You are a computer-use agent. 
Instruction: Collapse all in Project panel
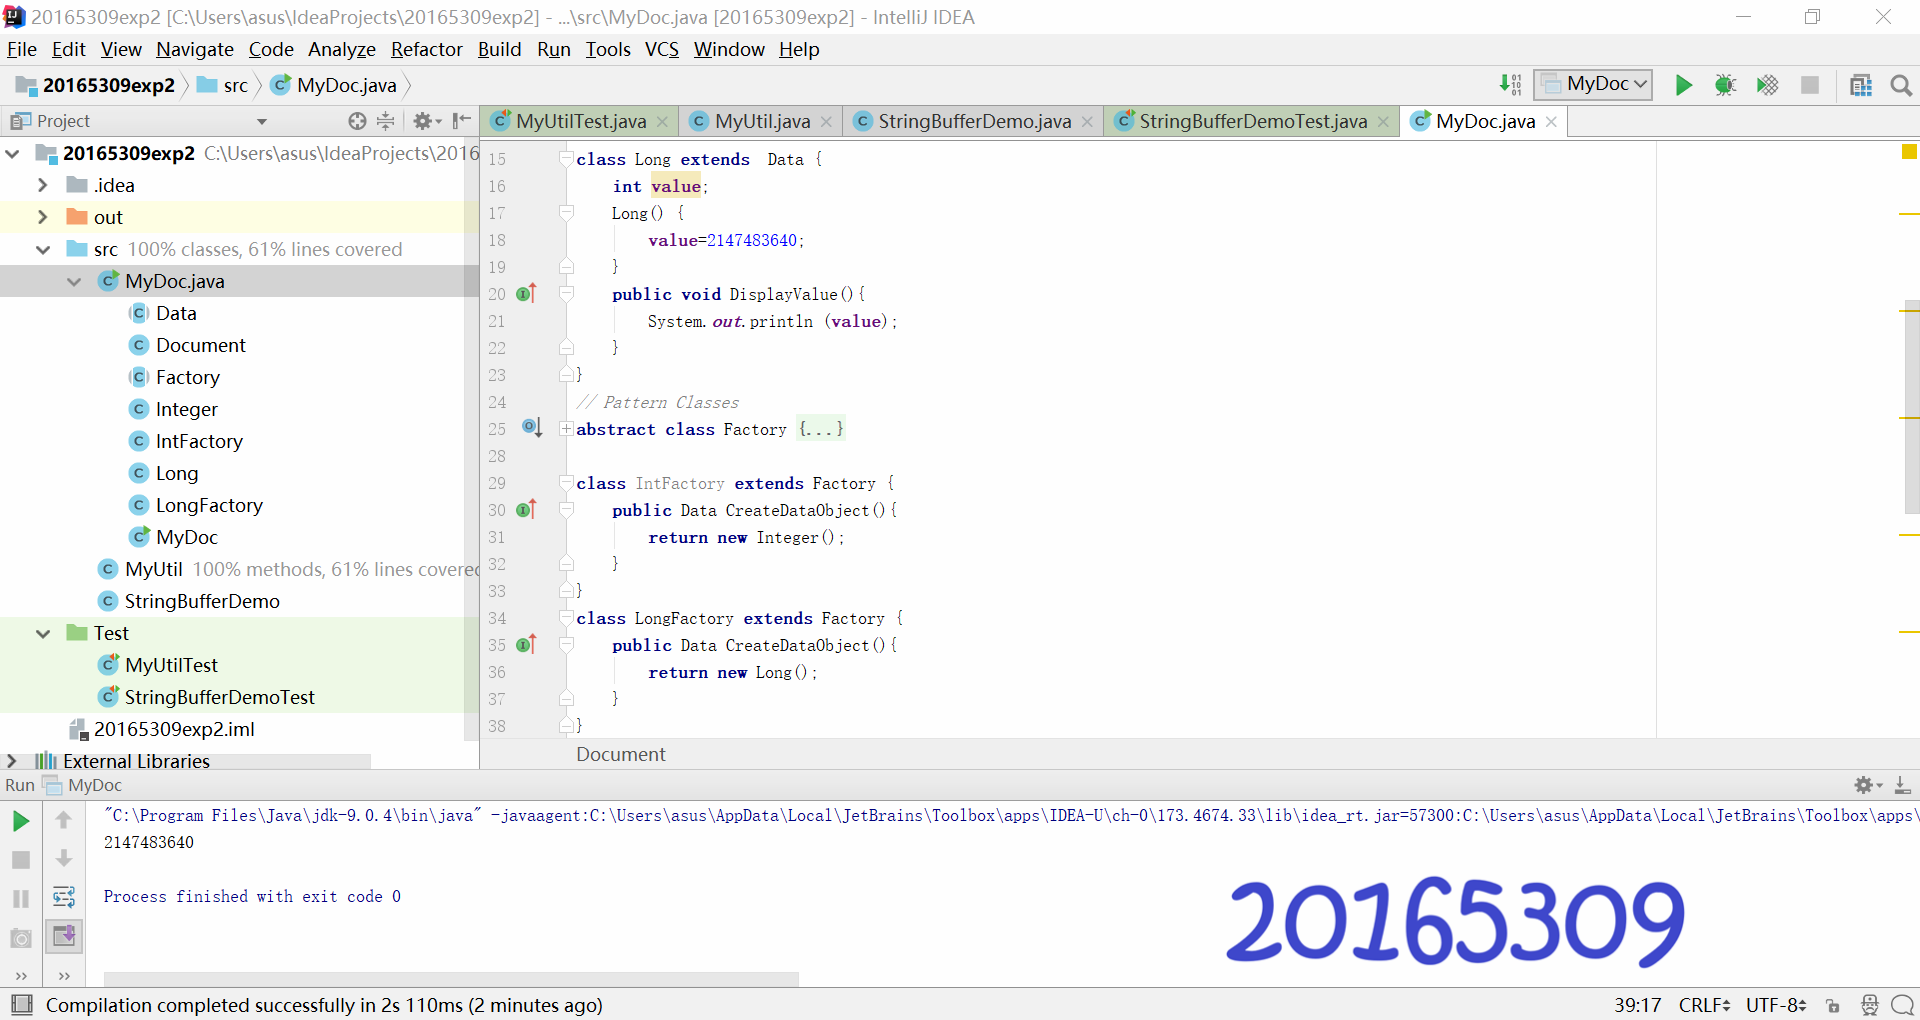tap(385, 121)
